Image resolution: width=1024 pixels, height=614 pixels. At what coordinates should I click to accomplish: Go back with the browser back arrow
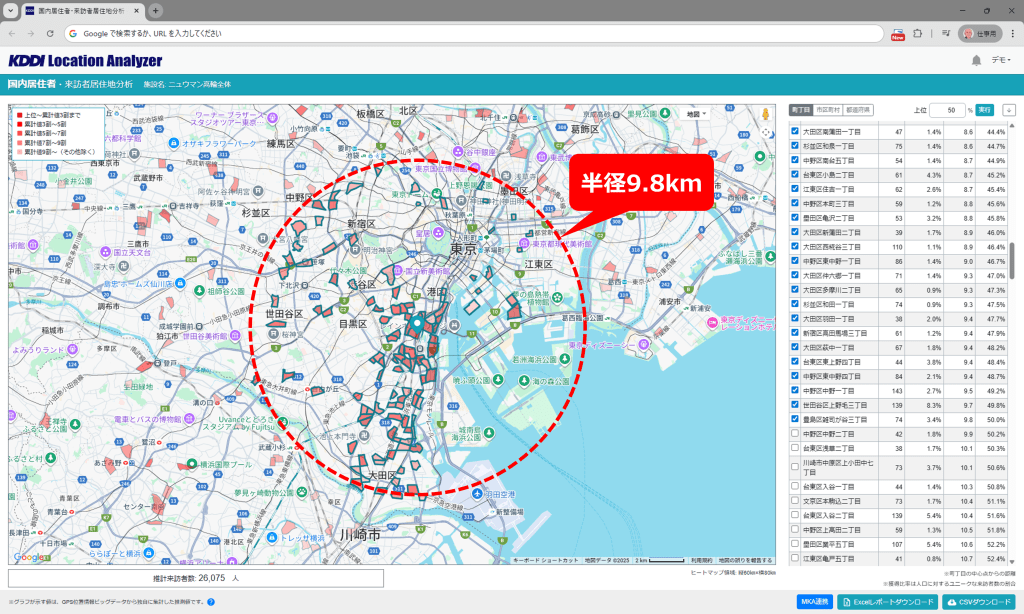point(12,33)
